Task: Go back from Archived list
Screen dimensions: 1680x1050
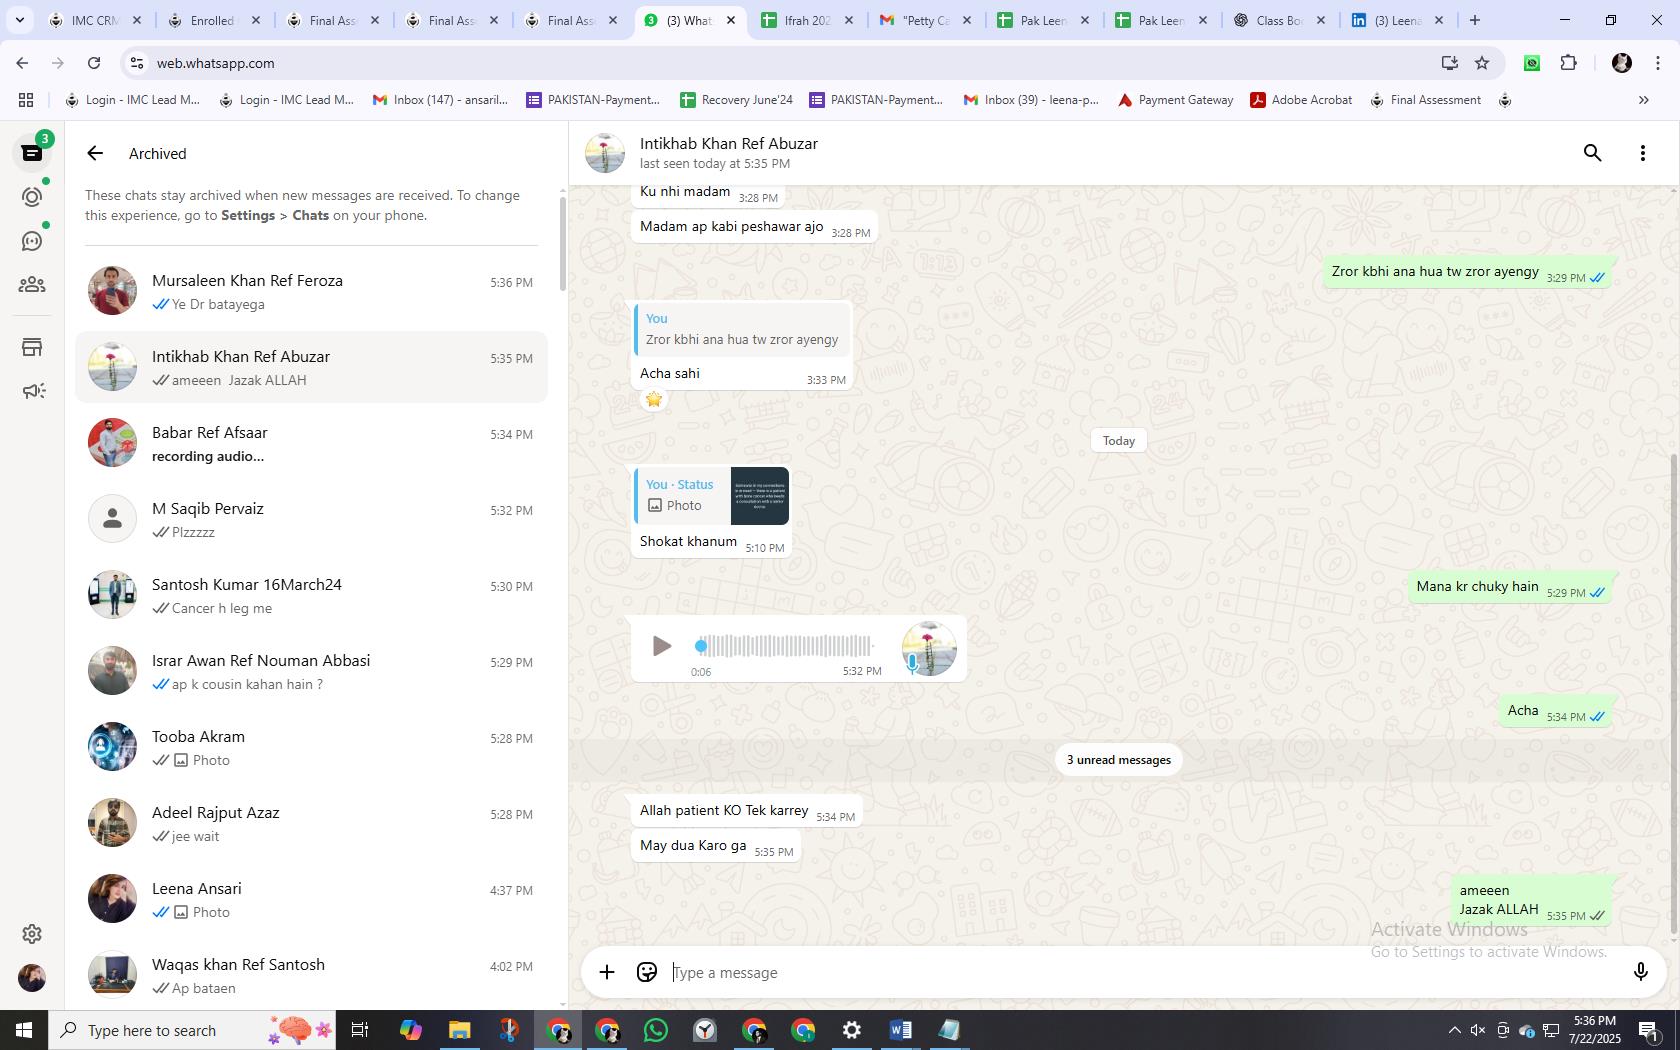Action: (95, 153)
